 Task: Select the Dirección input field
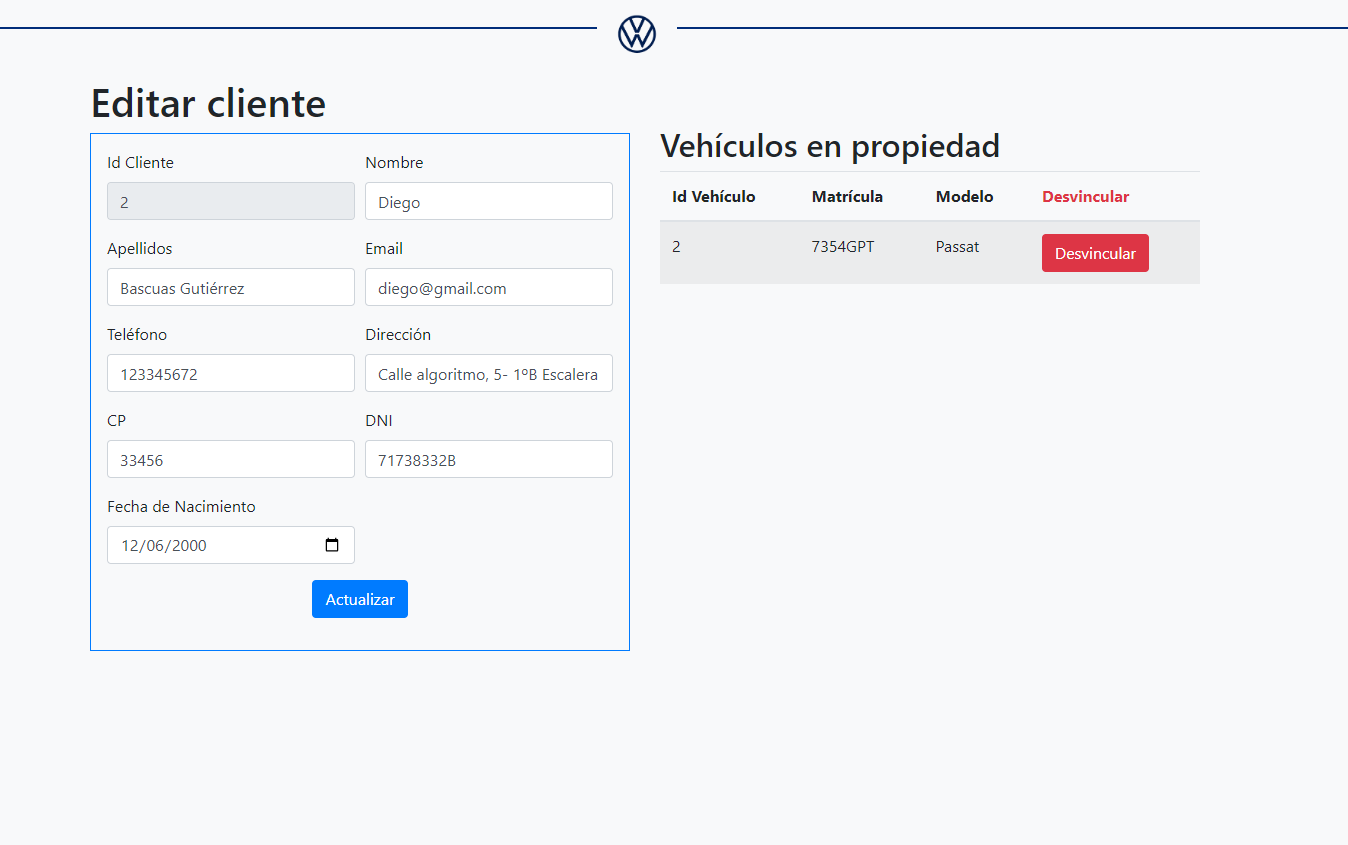[x=488, y=373]
